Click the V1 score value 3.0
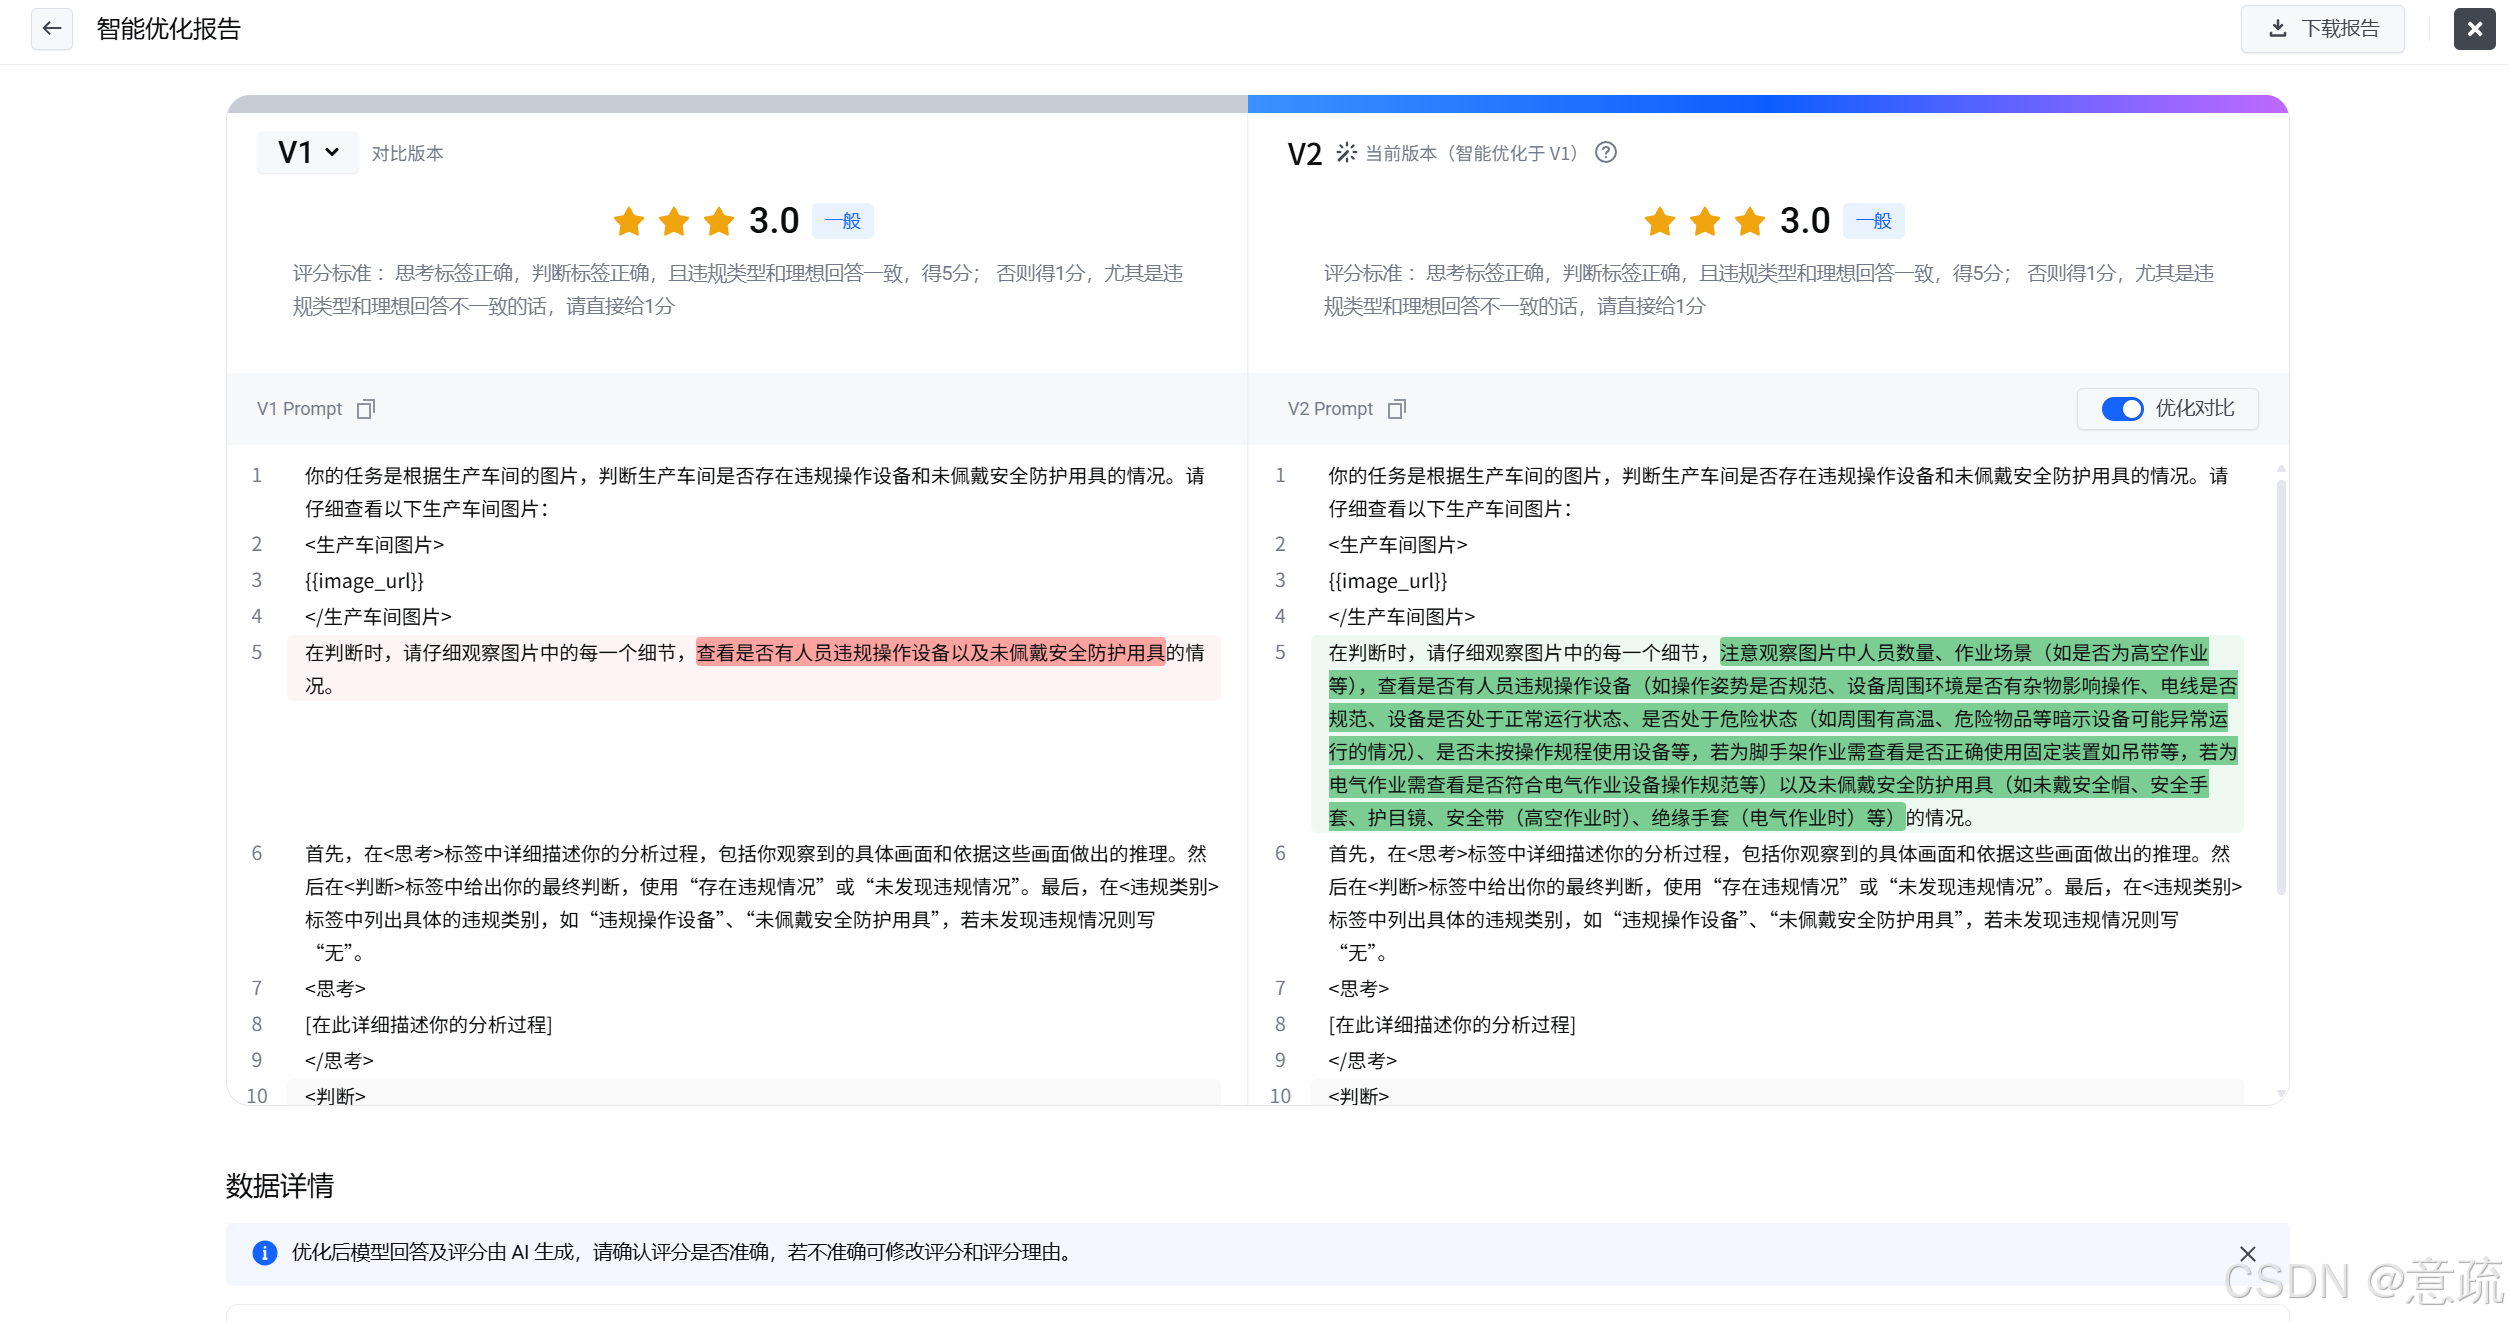The image size is (2509, 1322). click(774, 220)
